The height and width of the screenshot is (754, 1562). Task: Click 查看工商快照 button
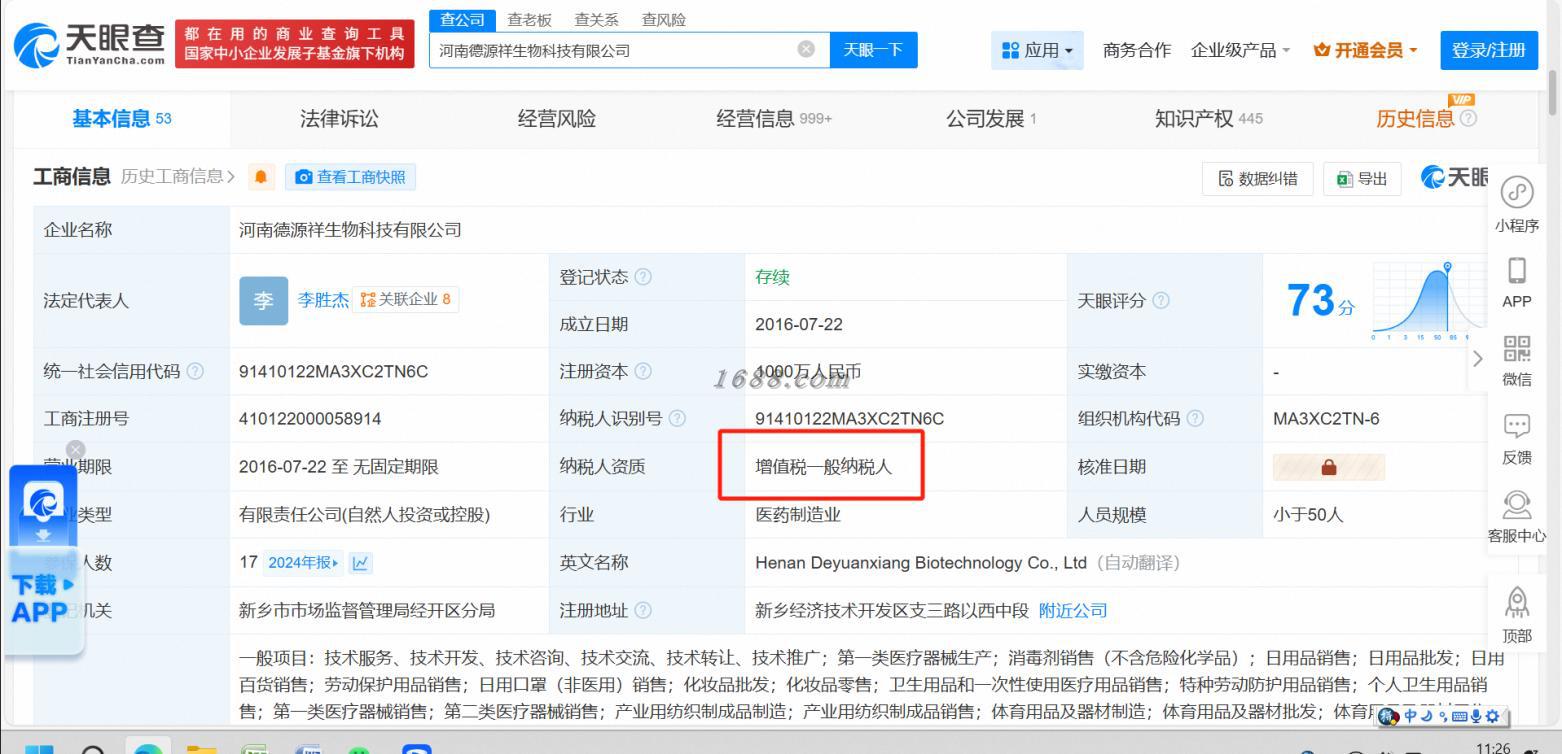coord(350,177)
